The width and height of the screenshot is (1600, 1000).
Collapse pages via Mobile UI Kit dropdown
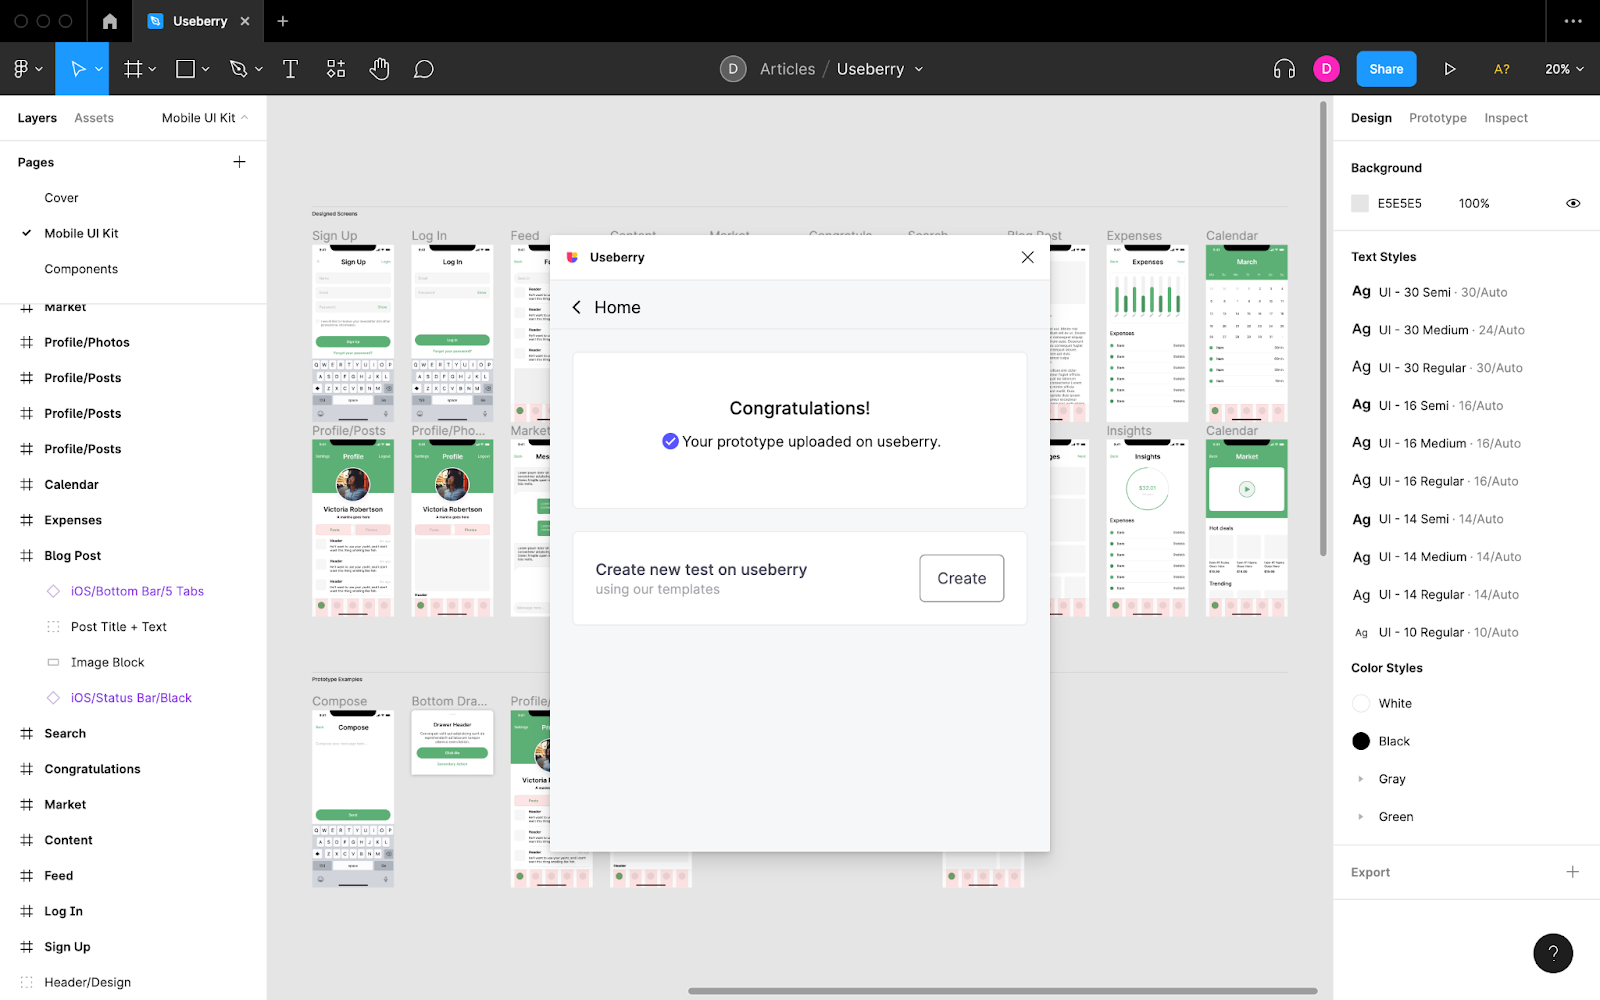[x=205, y=118]
